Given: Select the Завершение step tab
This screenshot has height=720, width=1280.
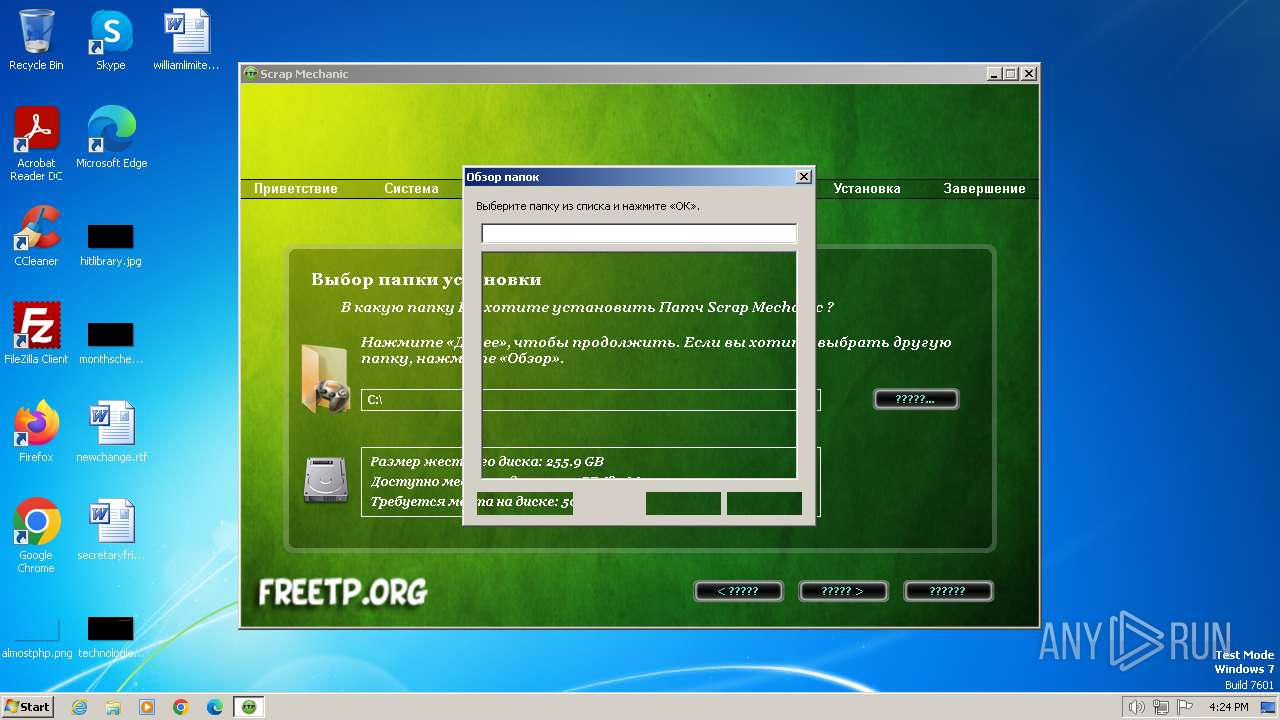Looking at the screenshot, I should 984,188.
